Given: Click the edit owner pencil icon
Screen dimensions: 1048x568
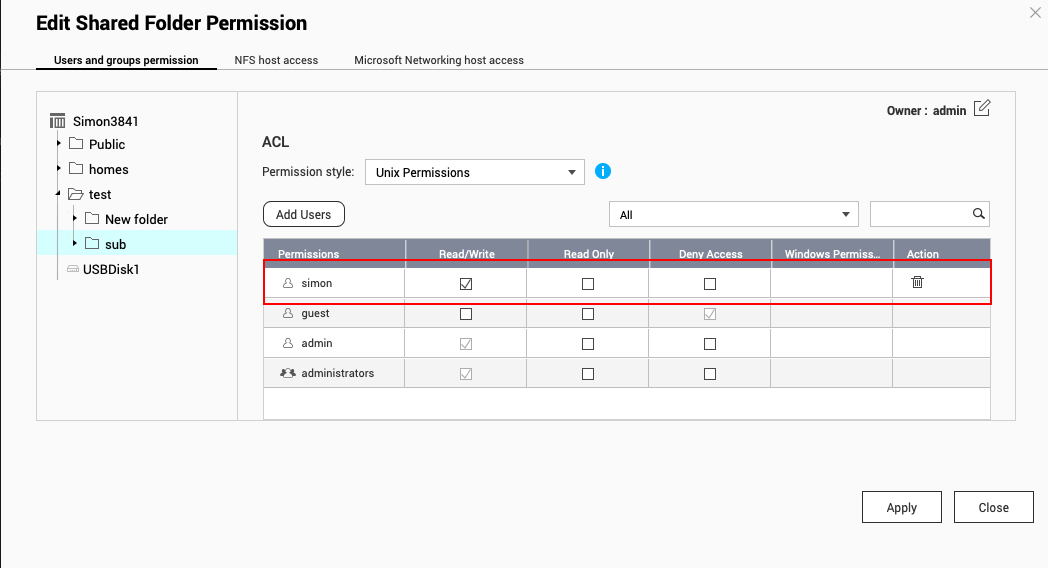Looking at the screenshot, I should pyautogui.click(x=982, y=109).
